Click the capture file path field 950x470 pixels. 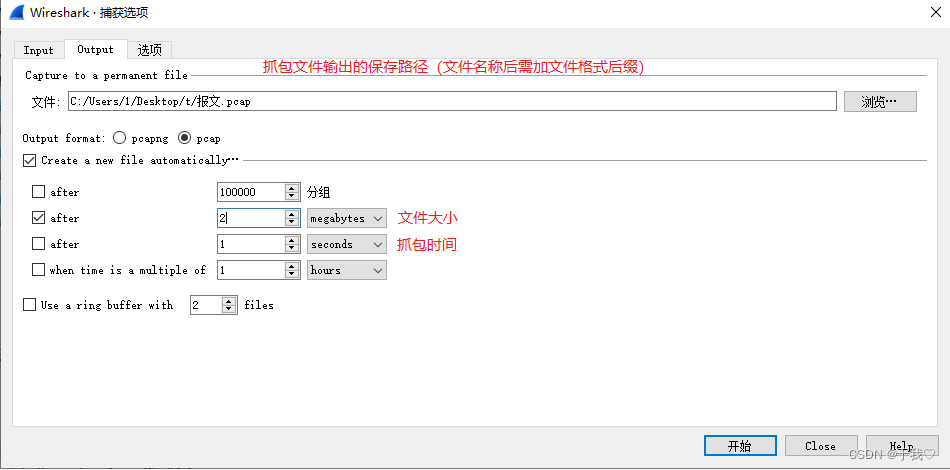(452, 102)
